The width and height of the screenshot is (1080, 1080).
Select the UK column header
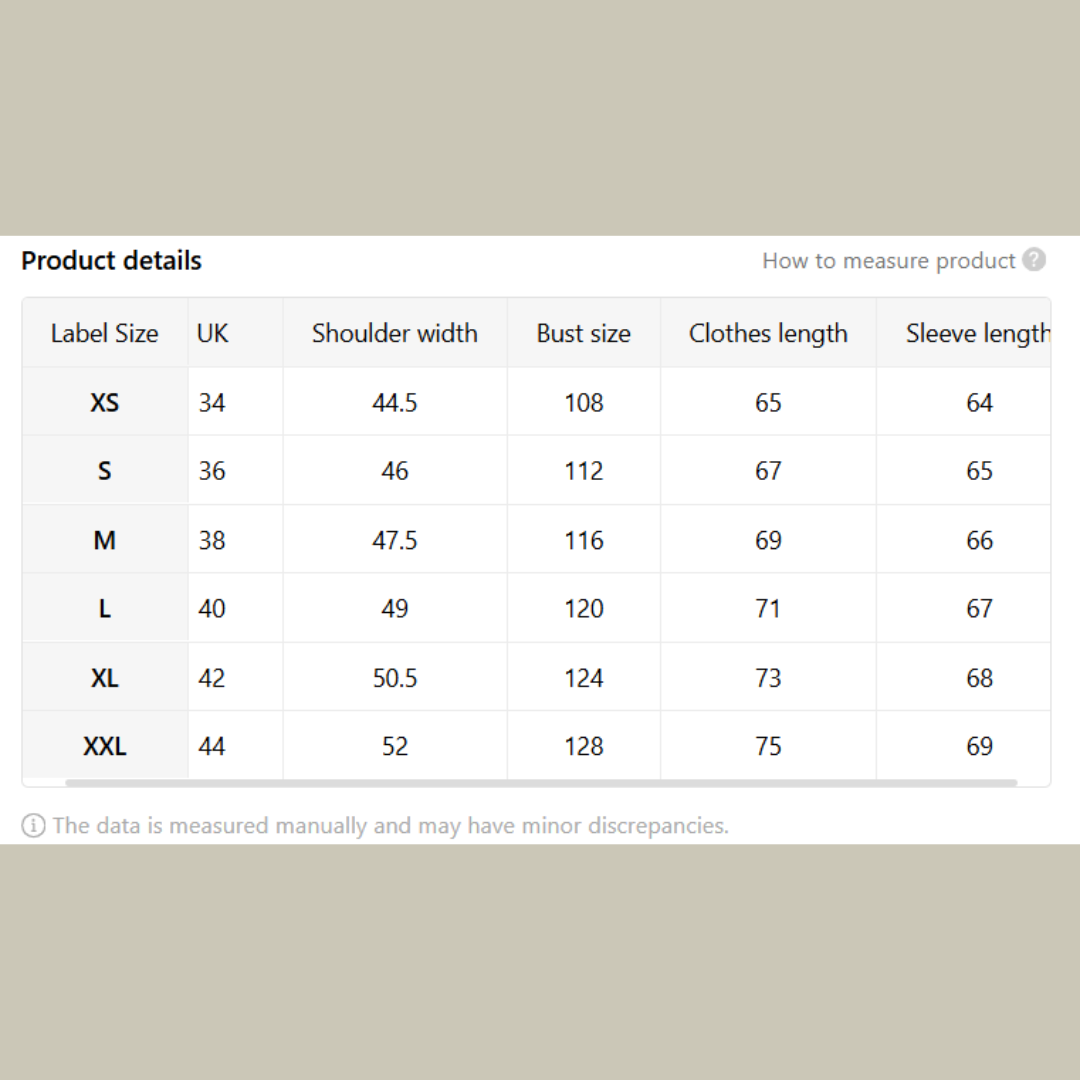coord(213,333)
